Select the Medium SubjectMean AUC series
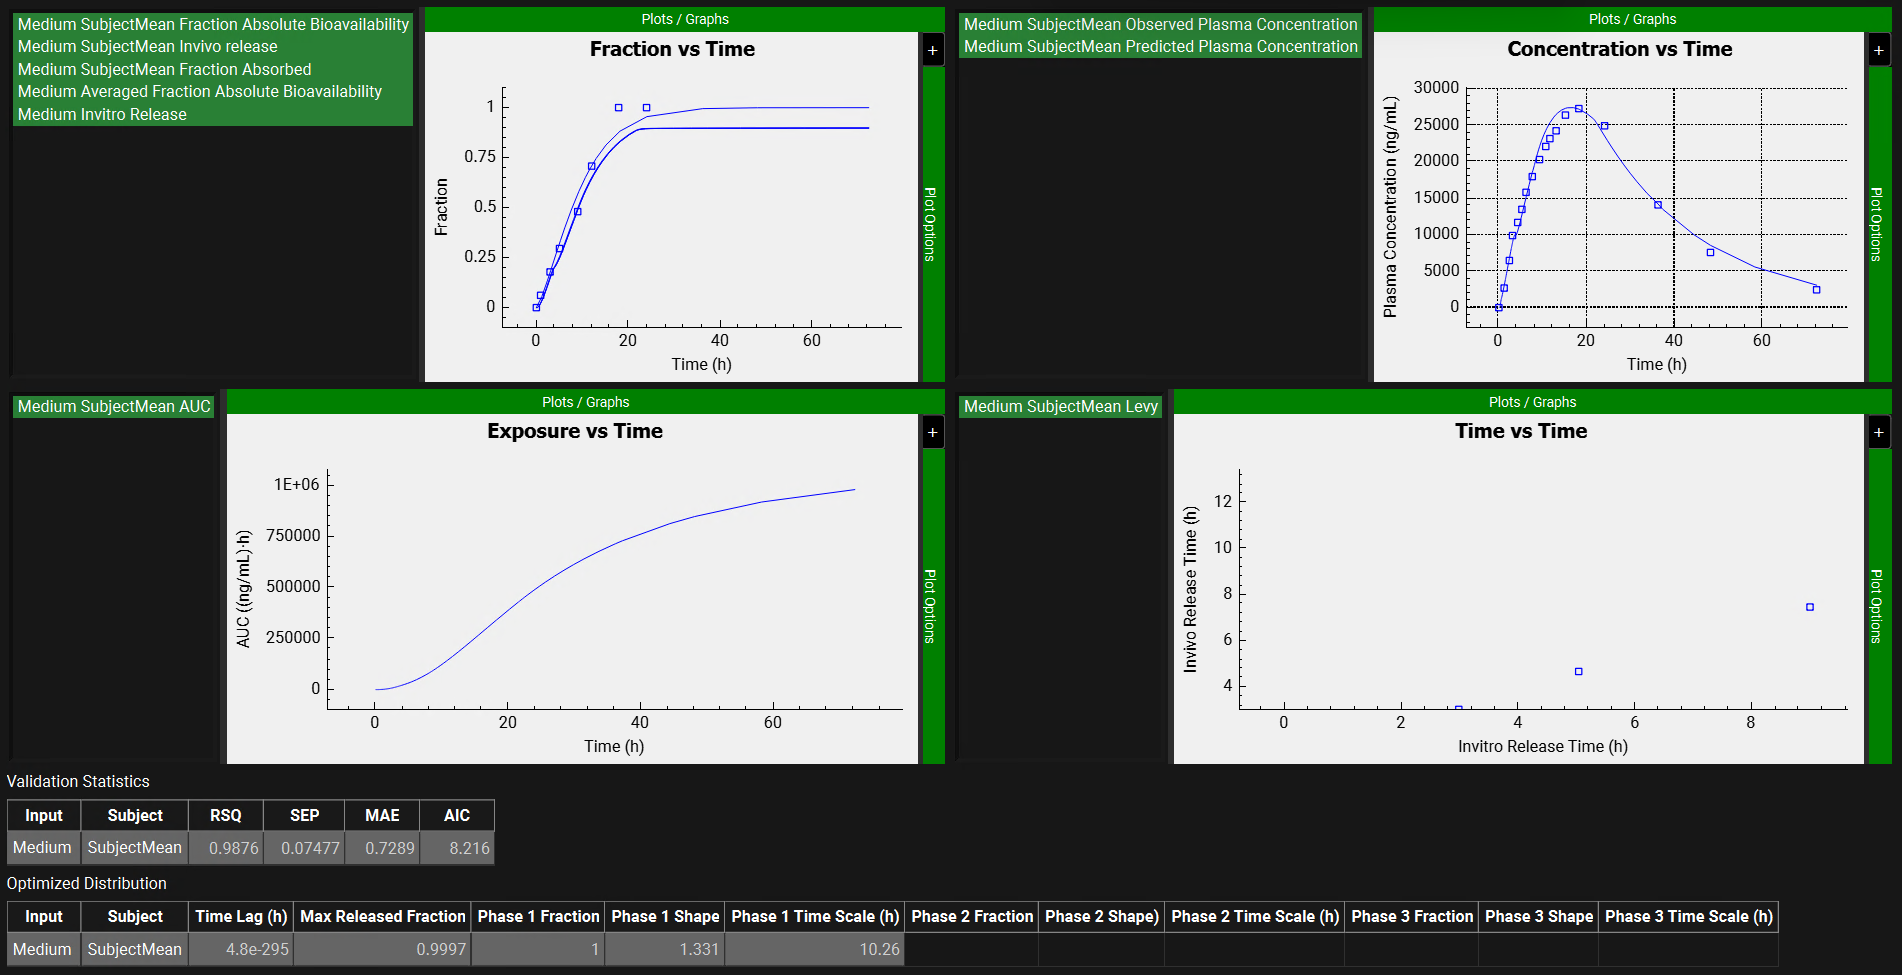Screen dimensions: 1902x975 pos(114,406)
